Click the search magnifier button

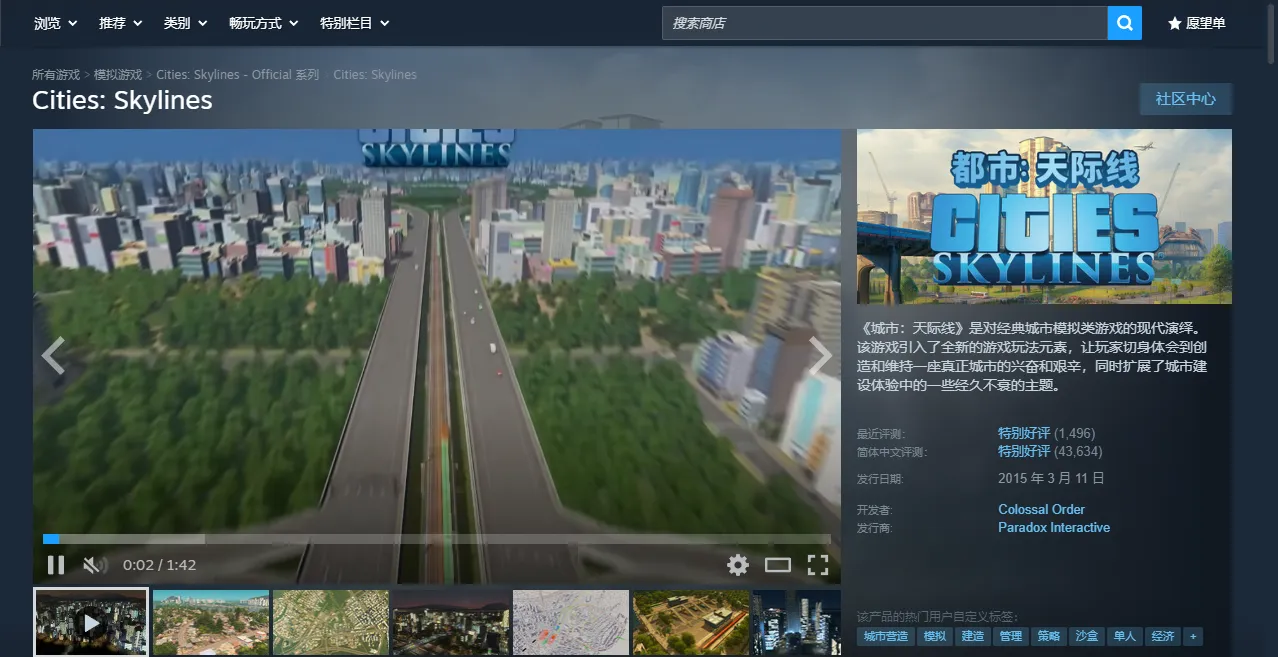point(1124,23)
